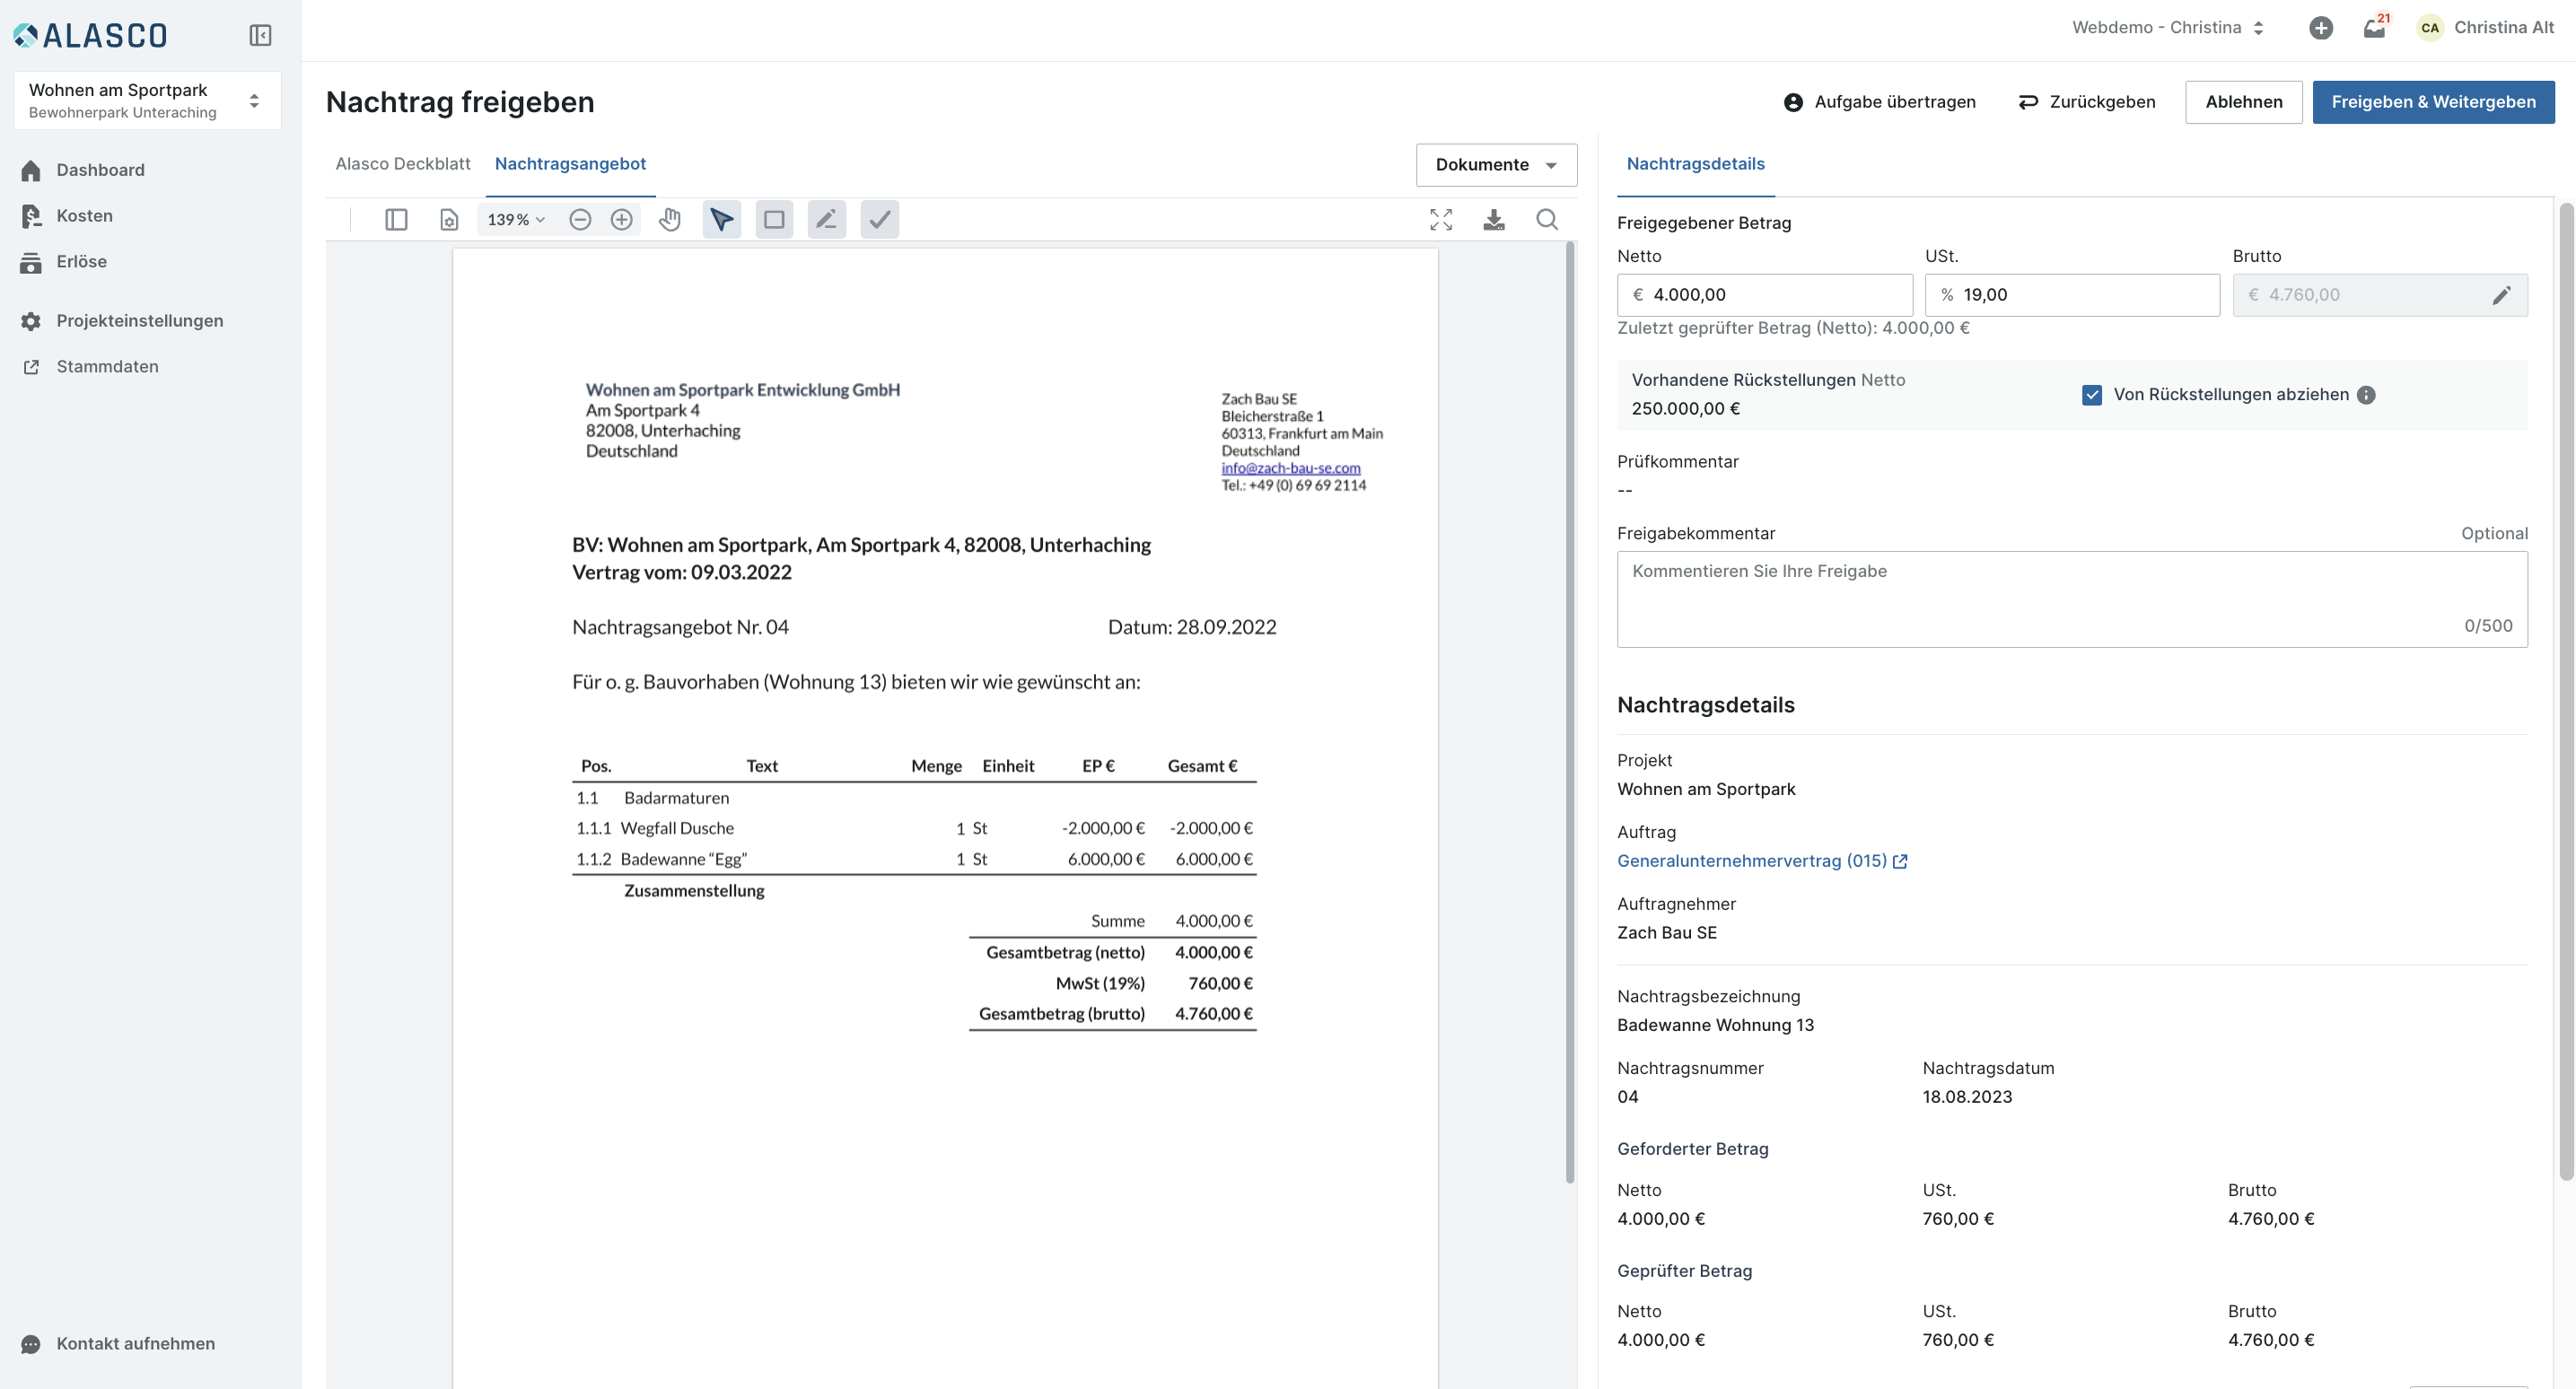Enter fullscreen mode for the document
The image size is (2576, 1389).
[x=1441, y=220]
